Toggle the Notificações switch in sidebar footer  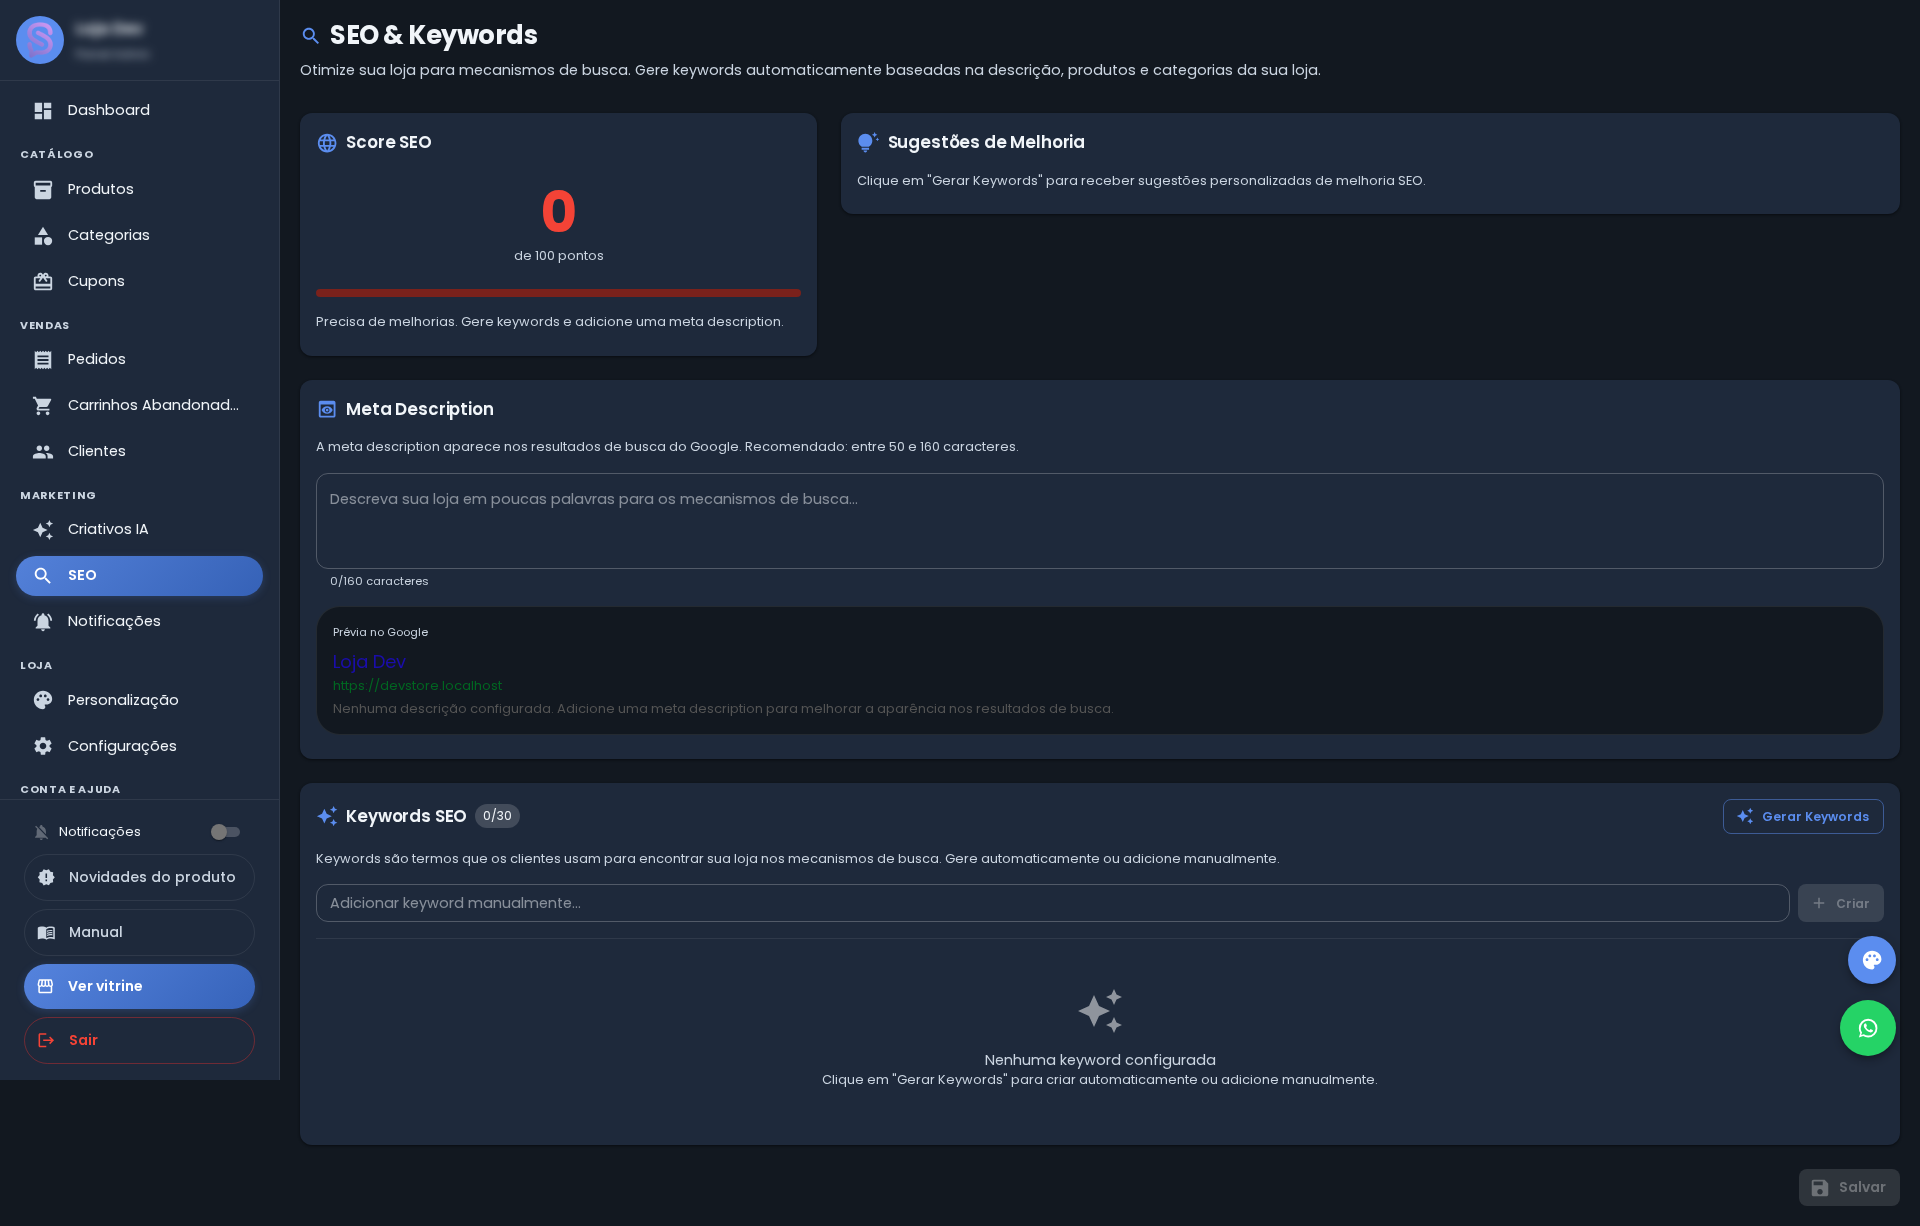[x=225, y=832]
